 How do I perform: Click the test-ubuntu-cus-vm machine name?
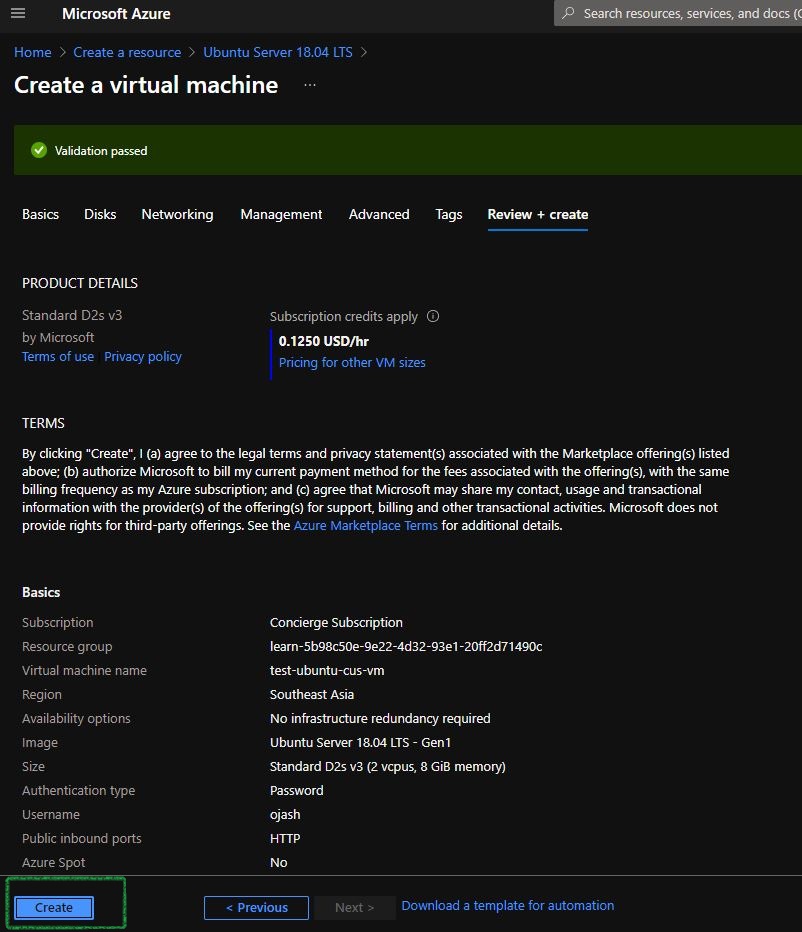(x=327, y=670)
